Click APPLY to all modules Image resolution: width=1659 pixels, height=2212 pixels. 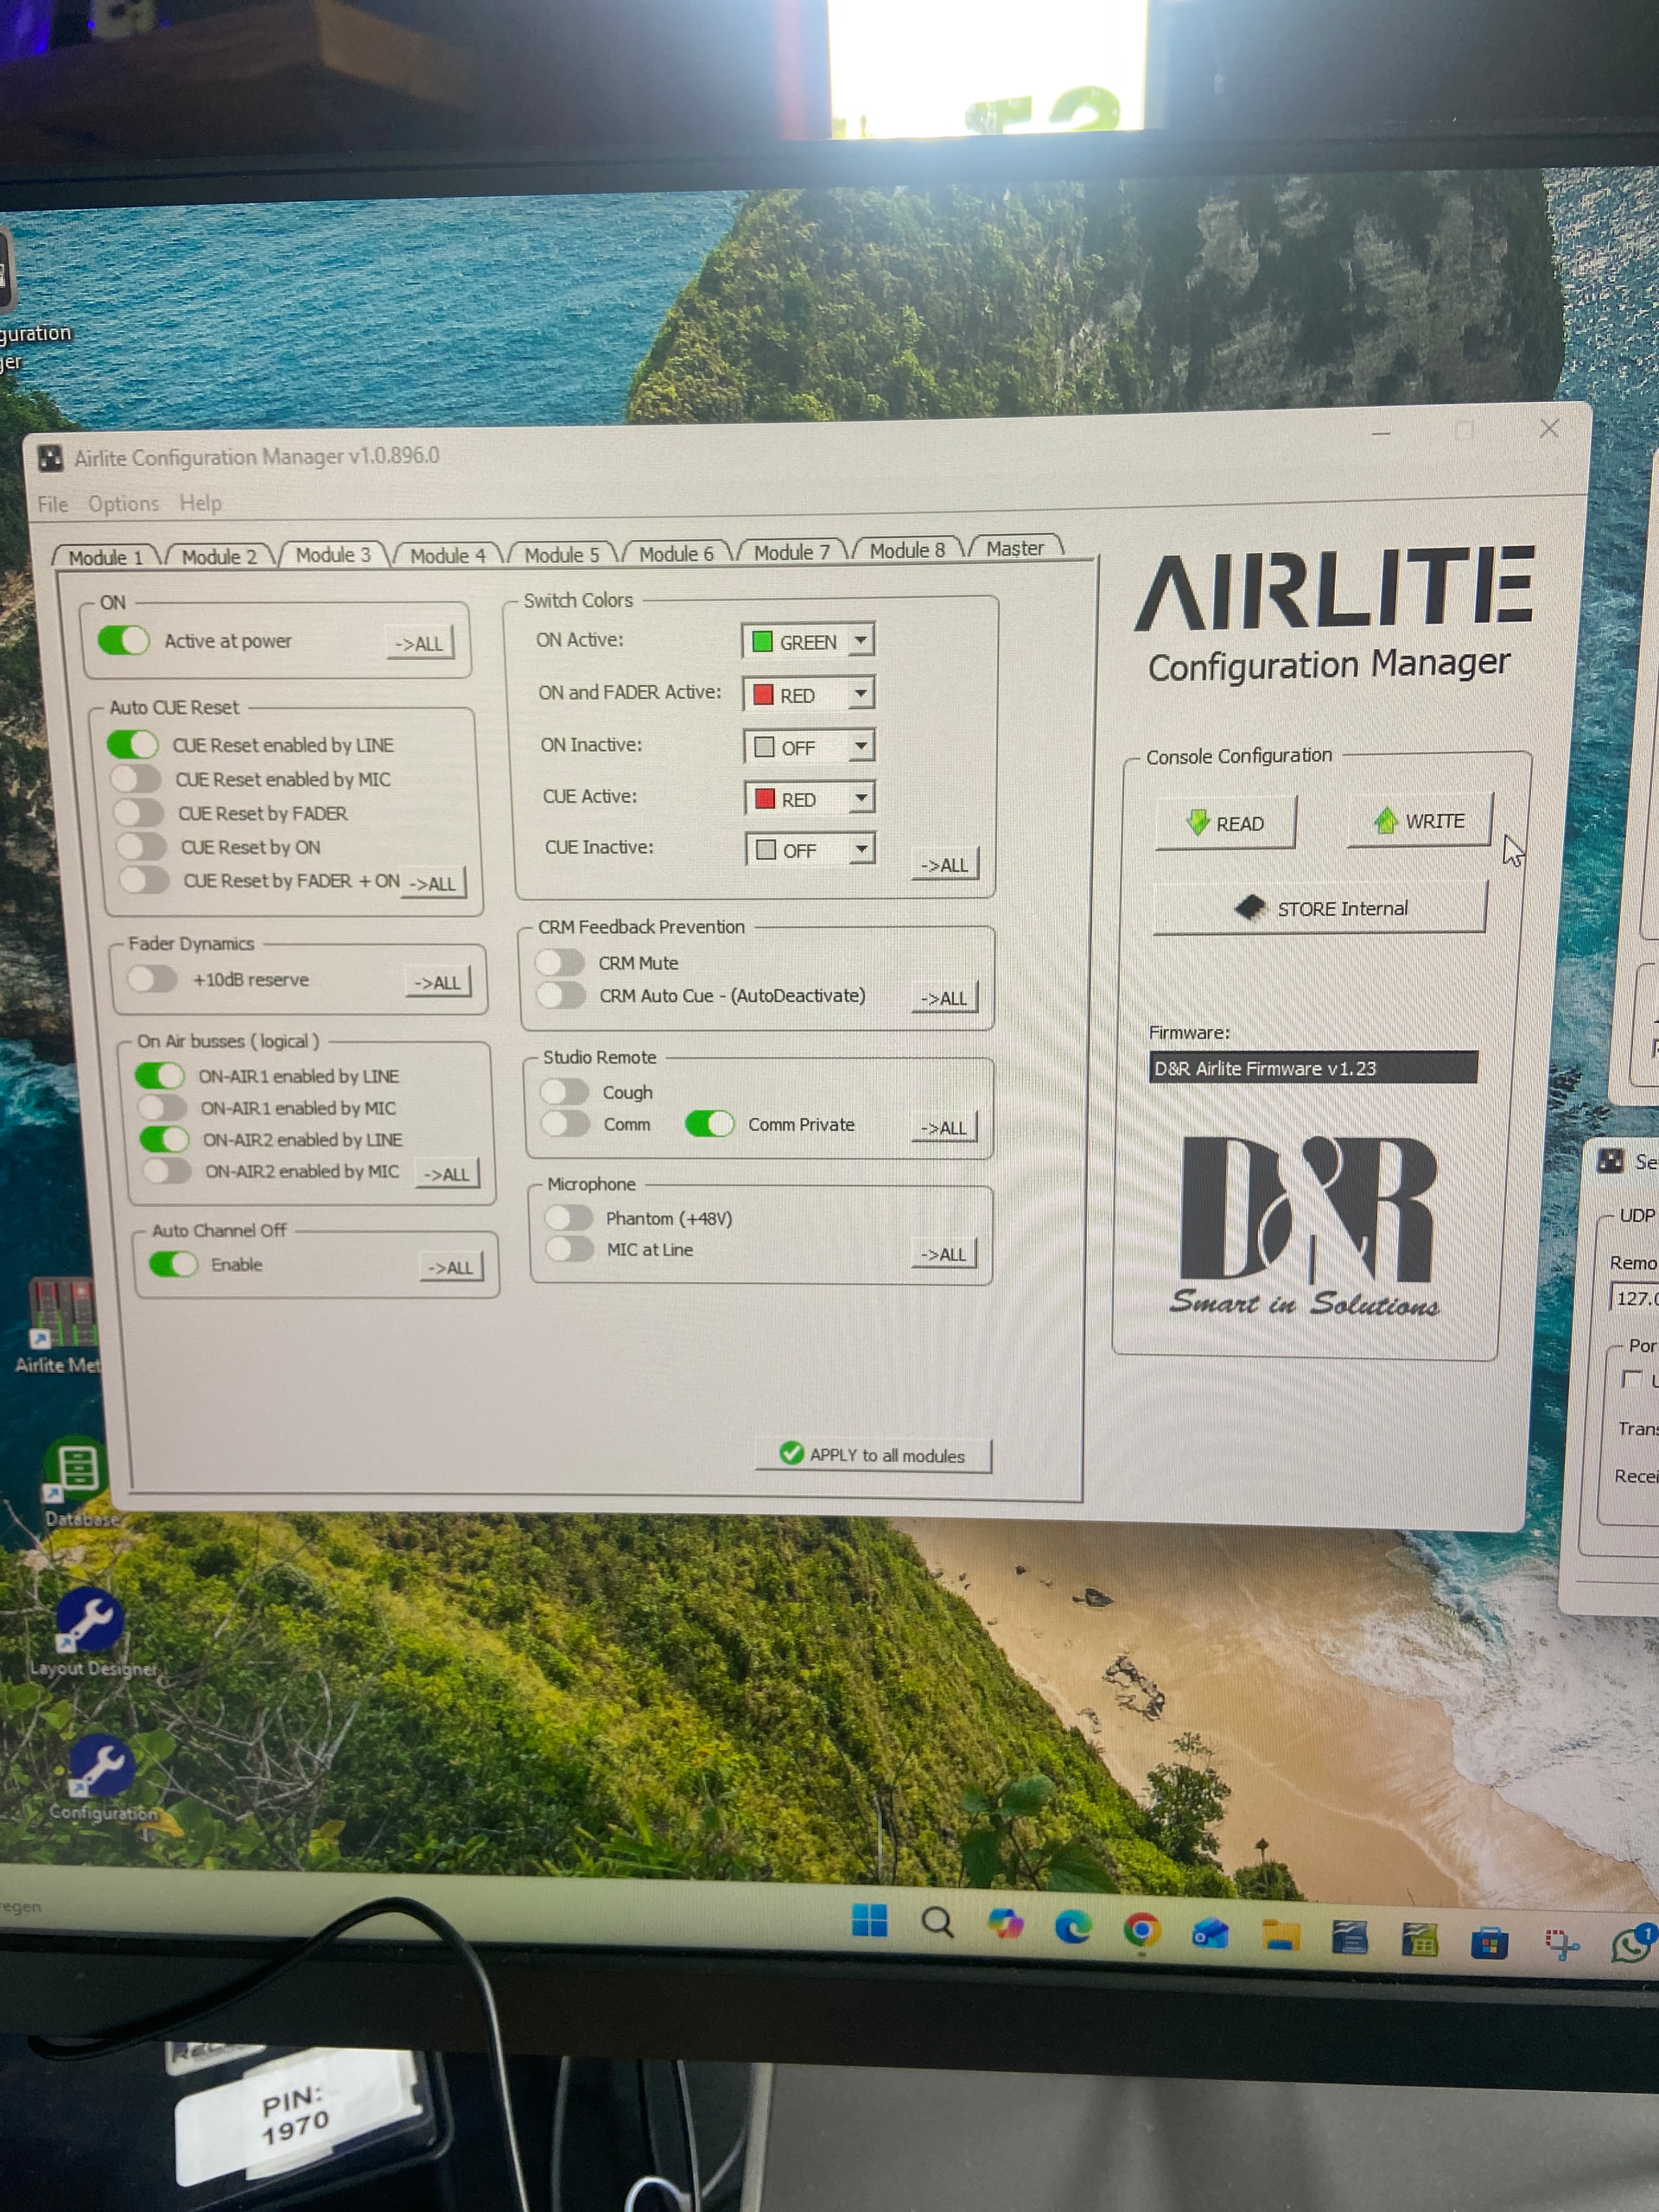pyautogui.click(x=873, y=1455)
